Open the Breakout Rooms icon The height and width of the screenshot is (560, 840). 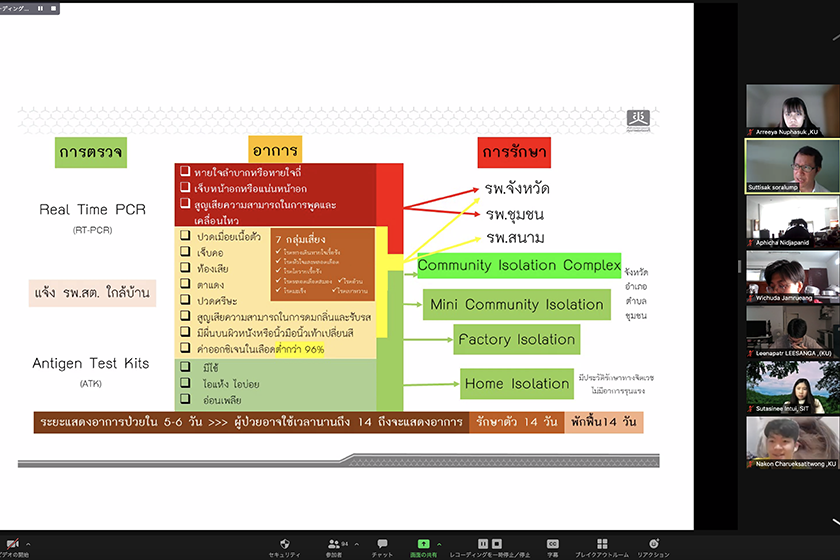click(x=602, y=543)
